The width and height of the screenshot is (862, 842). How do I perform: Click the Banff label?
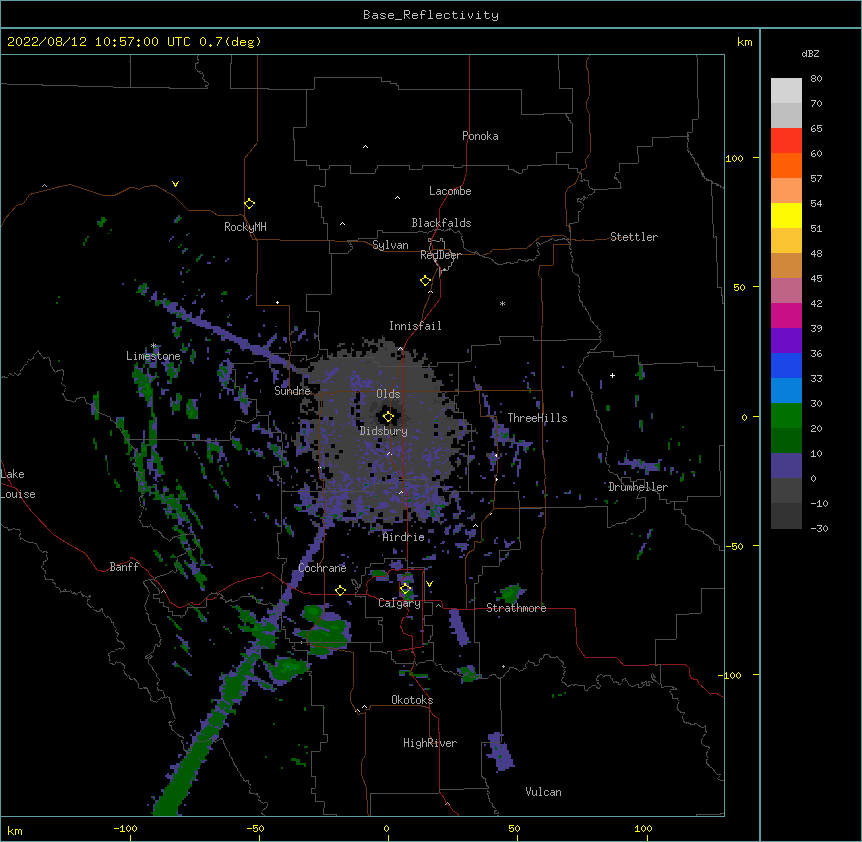[x=124, y=567]
